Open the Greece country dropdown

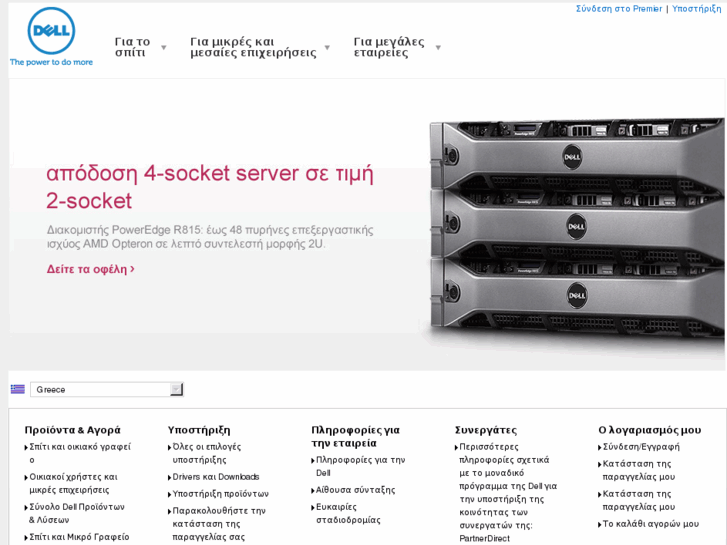(x=107, y=390)
